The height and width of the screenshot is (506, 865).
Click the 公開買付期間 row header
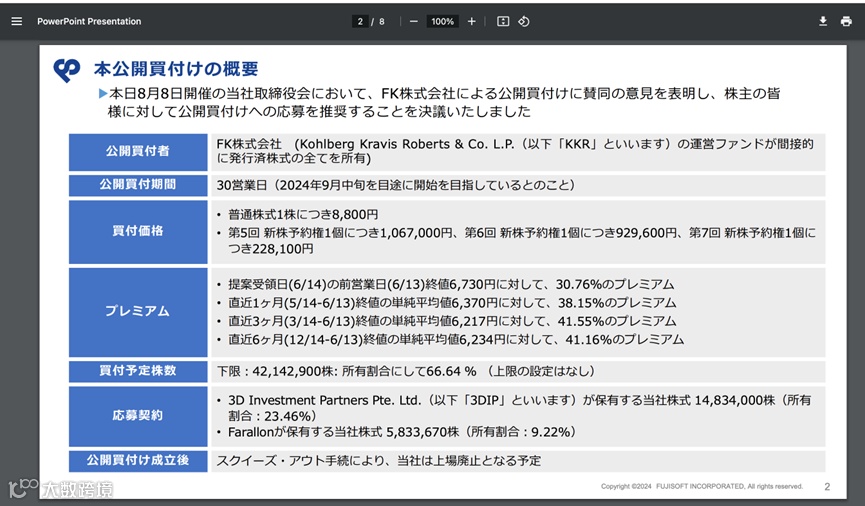tap(138, 185)
